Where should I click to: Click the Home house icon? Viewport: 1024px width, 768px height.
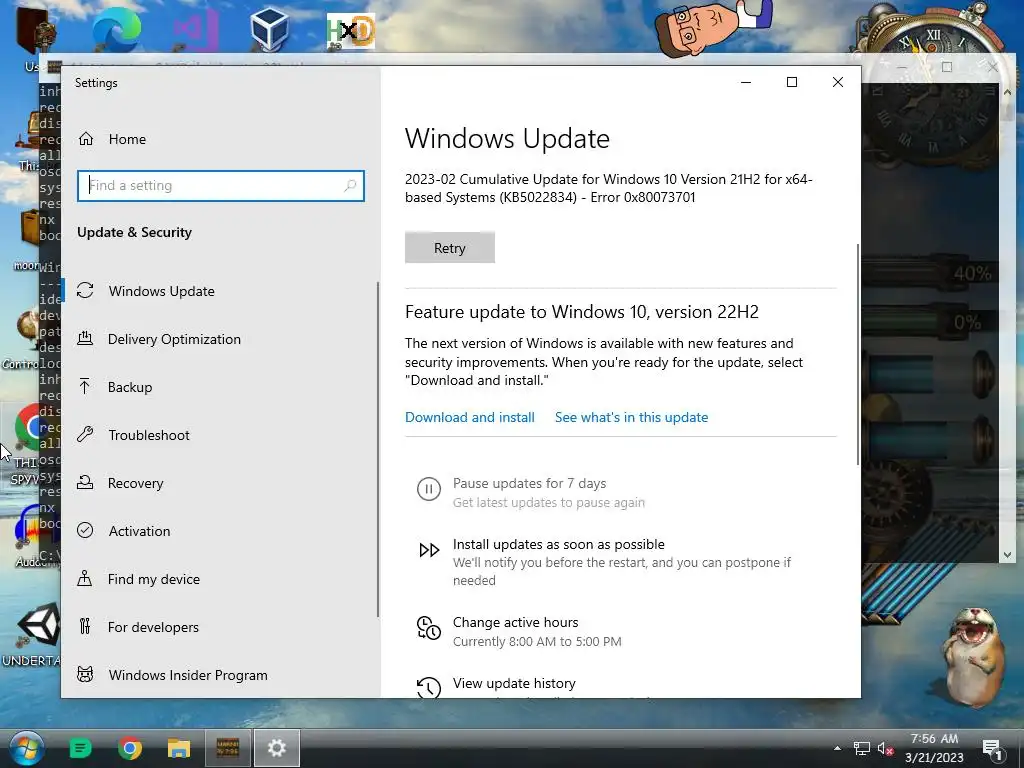86,139
